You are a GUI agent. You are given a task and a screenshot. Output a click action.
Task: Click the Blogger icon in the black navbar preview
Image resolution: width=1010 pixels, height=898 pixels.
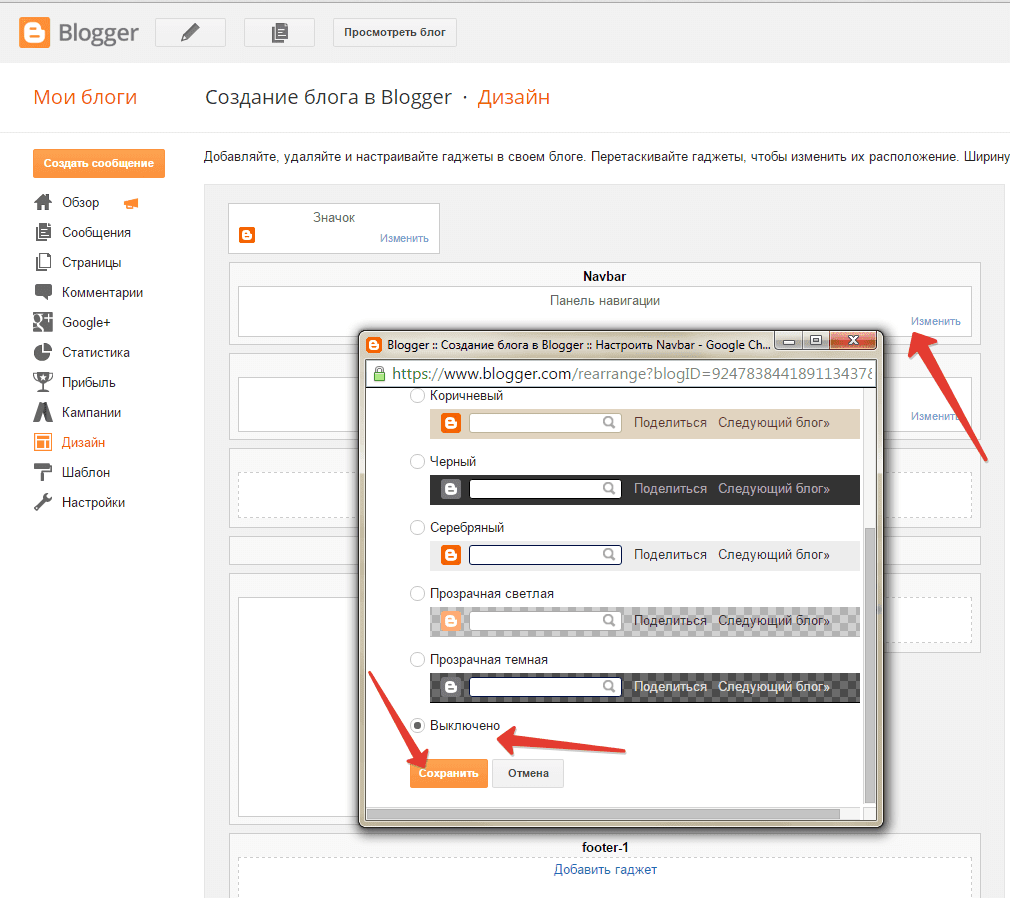pos(451,489)
